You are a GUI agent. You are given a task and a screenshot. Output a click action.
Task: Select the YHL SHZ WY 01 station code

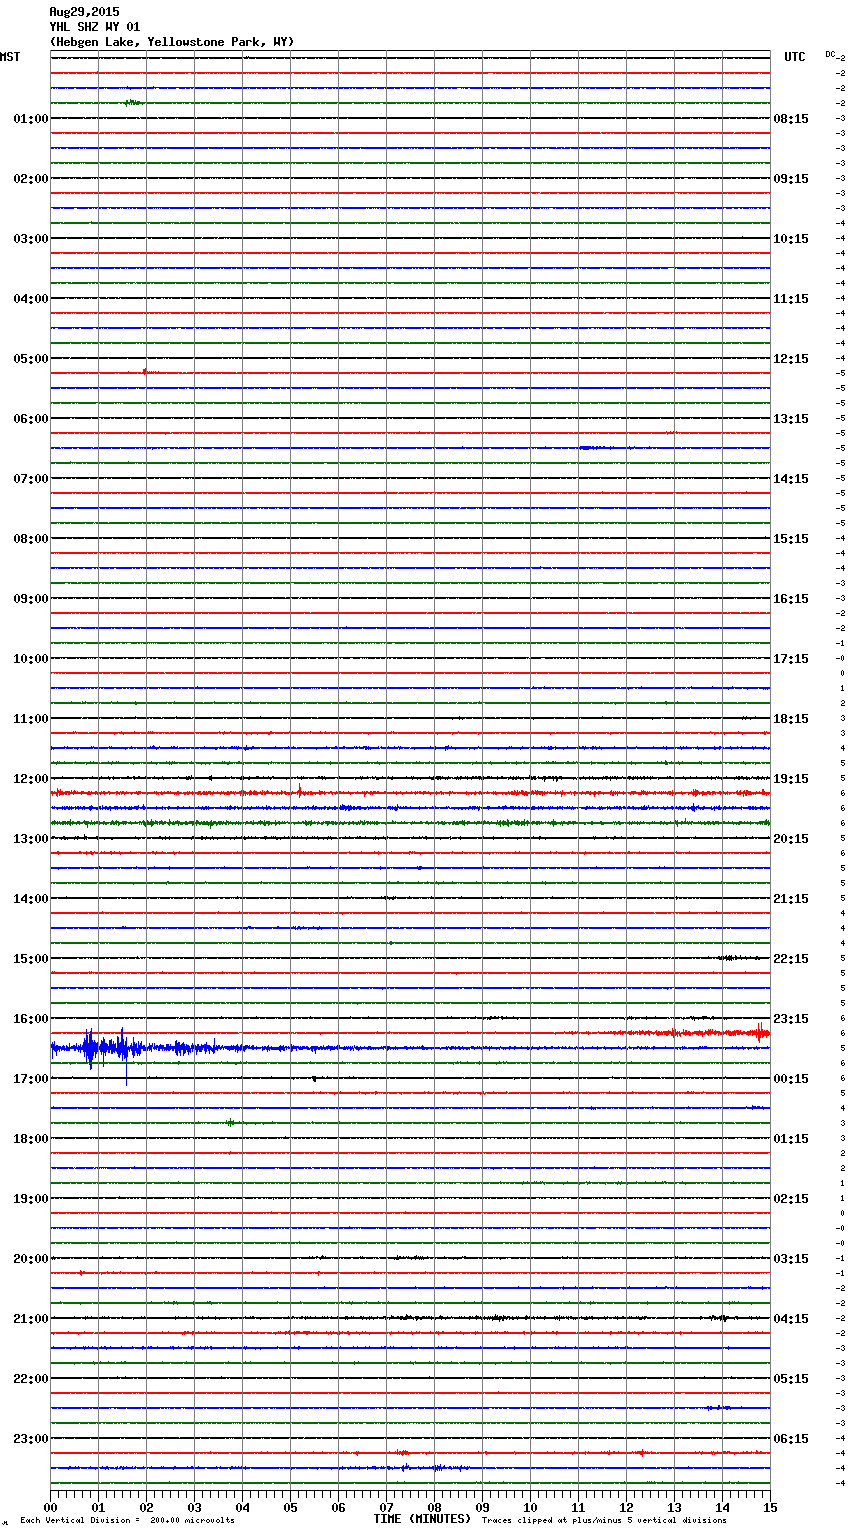[95, 27]
